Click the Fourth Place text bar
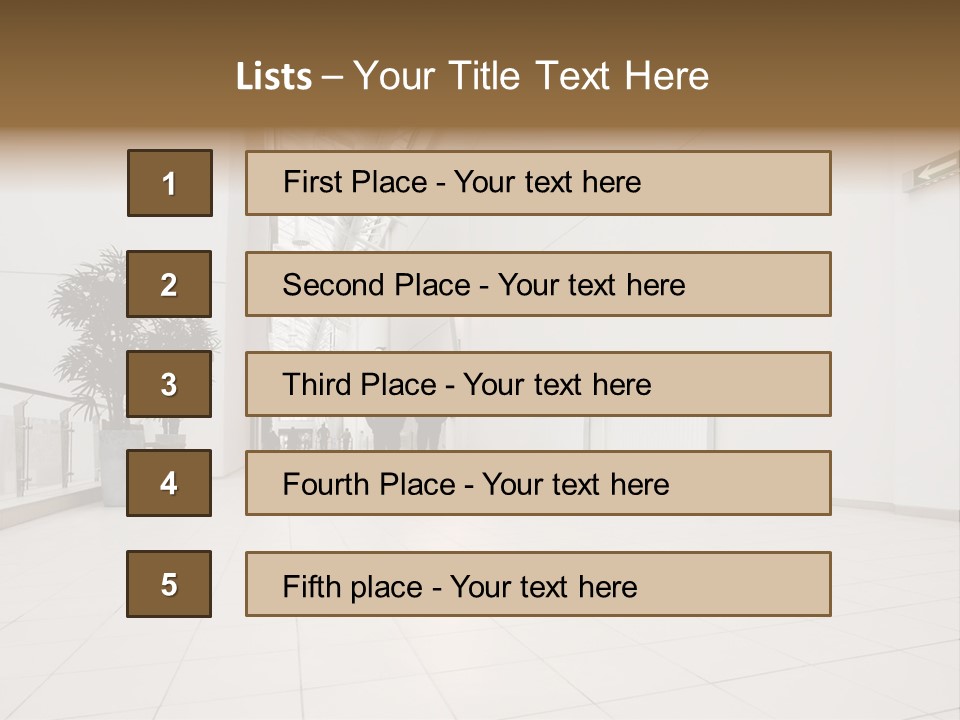Screen dimensions: 960x720 538,484
